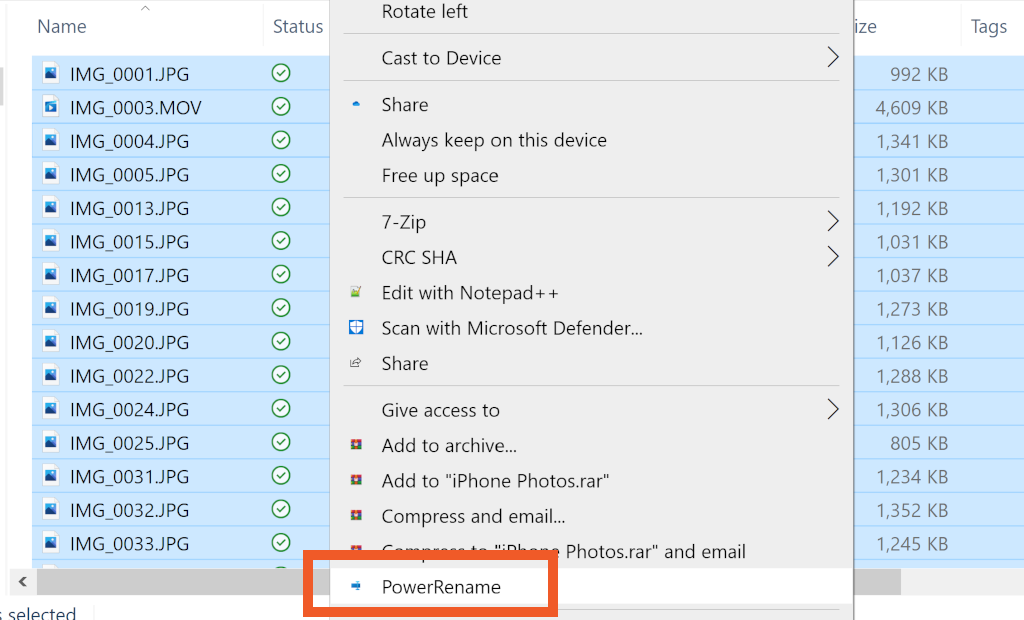Choose Always keep on this device
This screenshot has width=1024, height=620.
click(494, 140)
